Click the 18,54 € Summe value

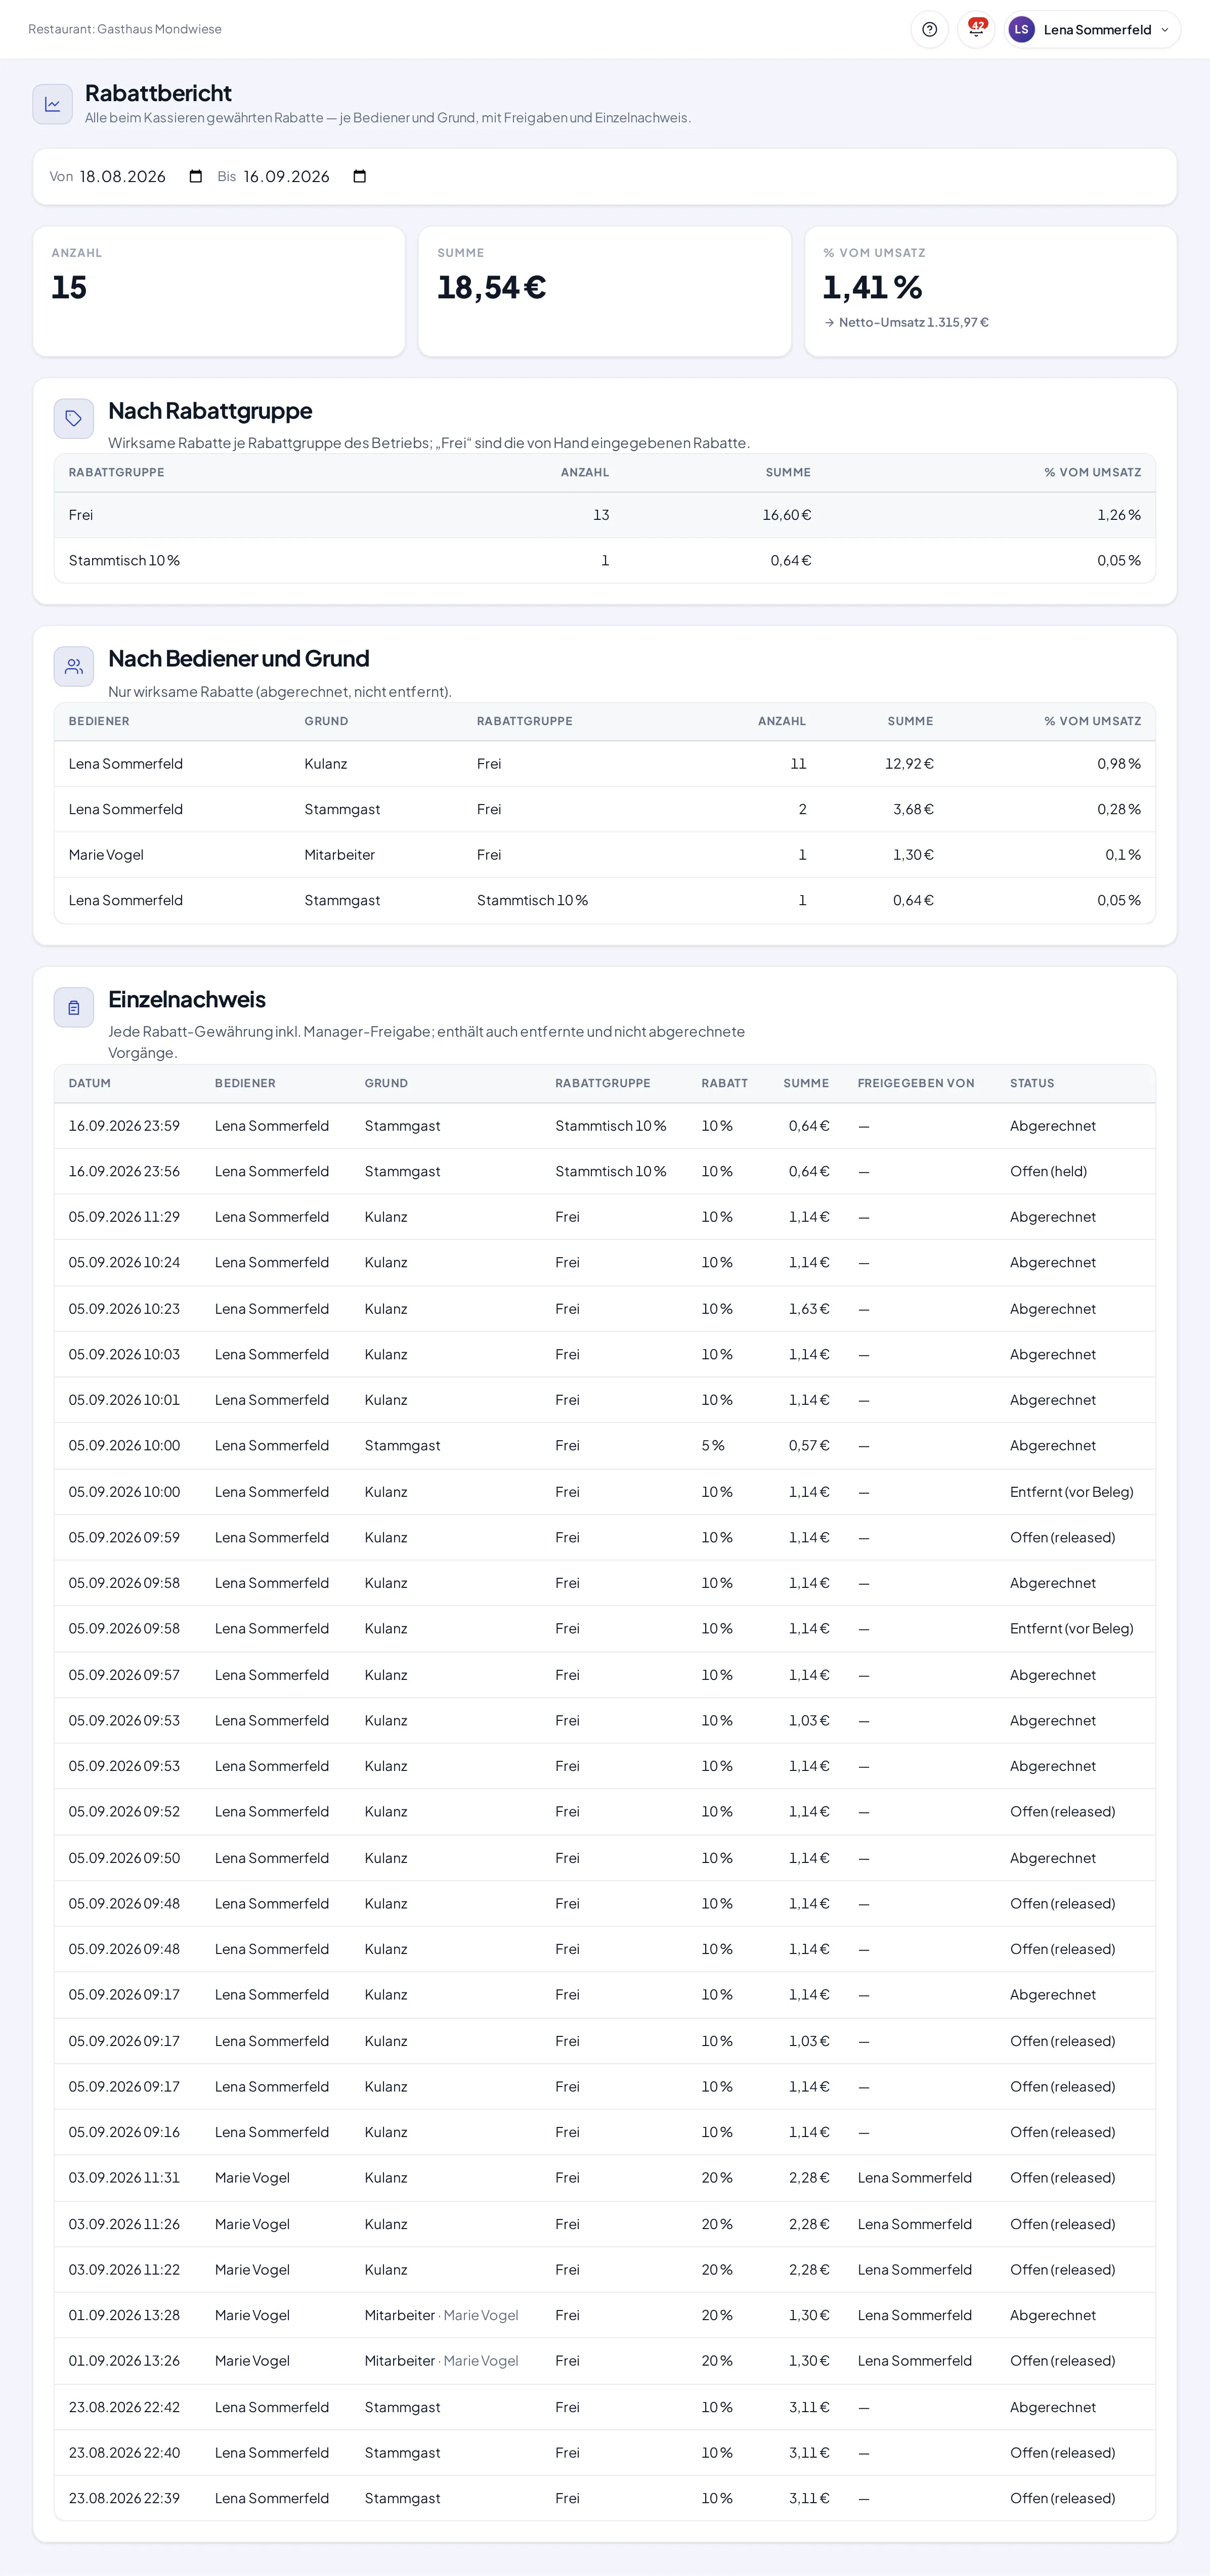[491, 288]
